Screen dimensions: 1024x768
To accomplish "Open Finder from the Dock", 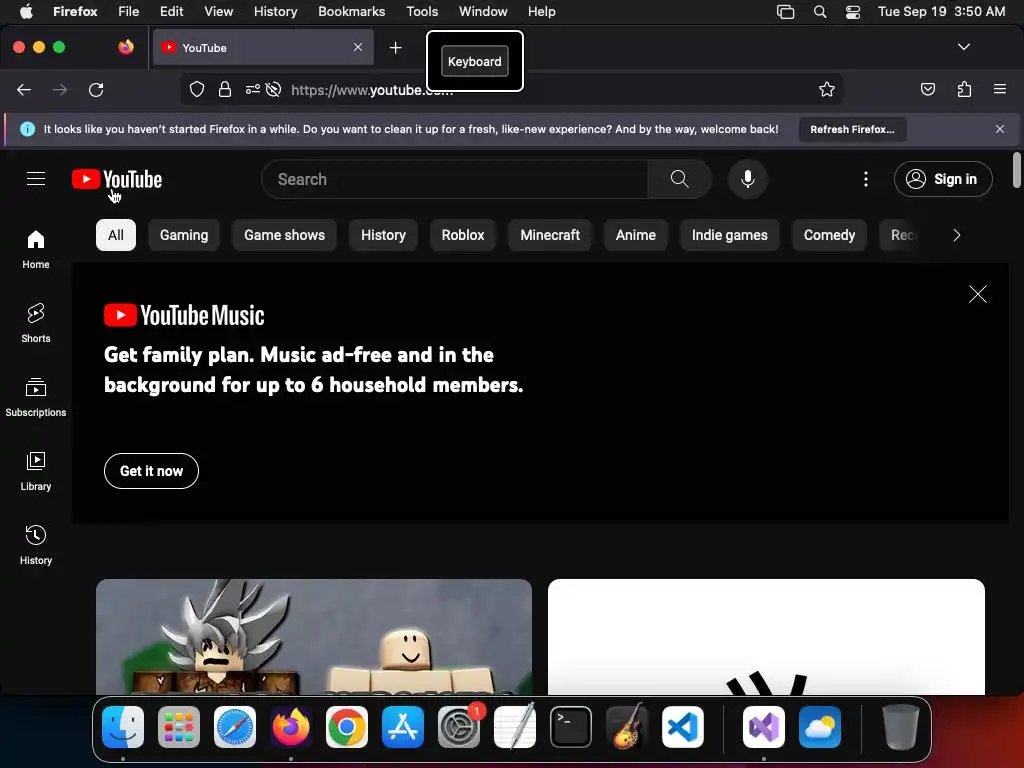I will click(123, 727).
